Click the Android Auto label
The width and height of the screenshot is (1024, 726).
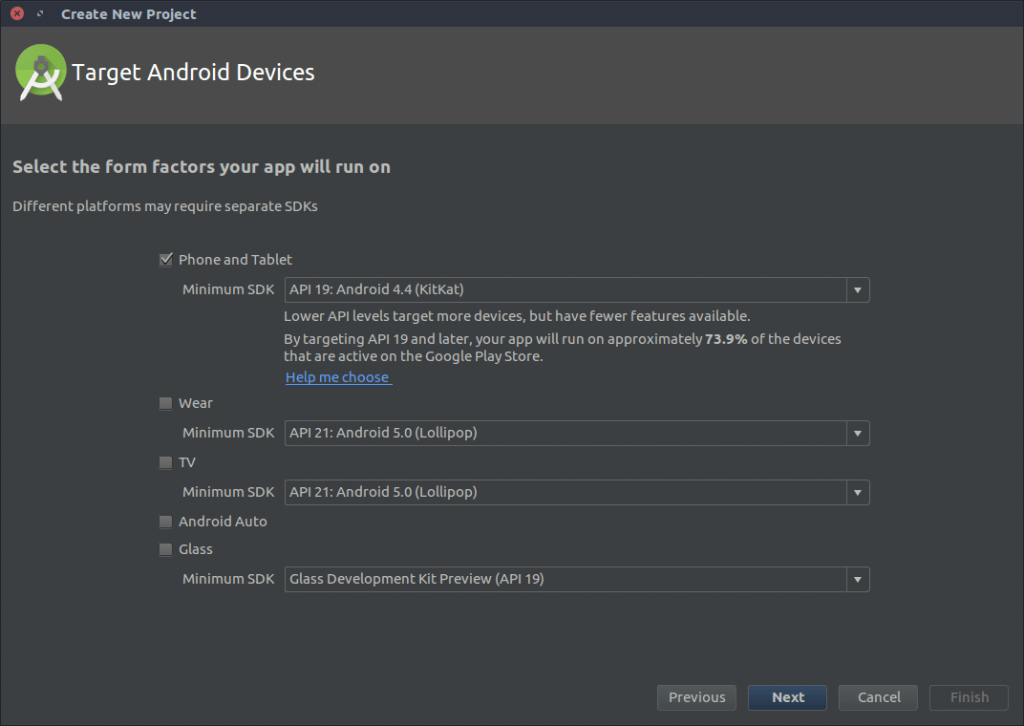click(223, 522)
